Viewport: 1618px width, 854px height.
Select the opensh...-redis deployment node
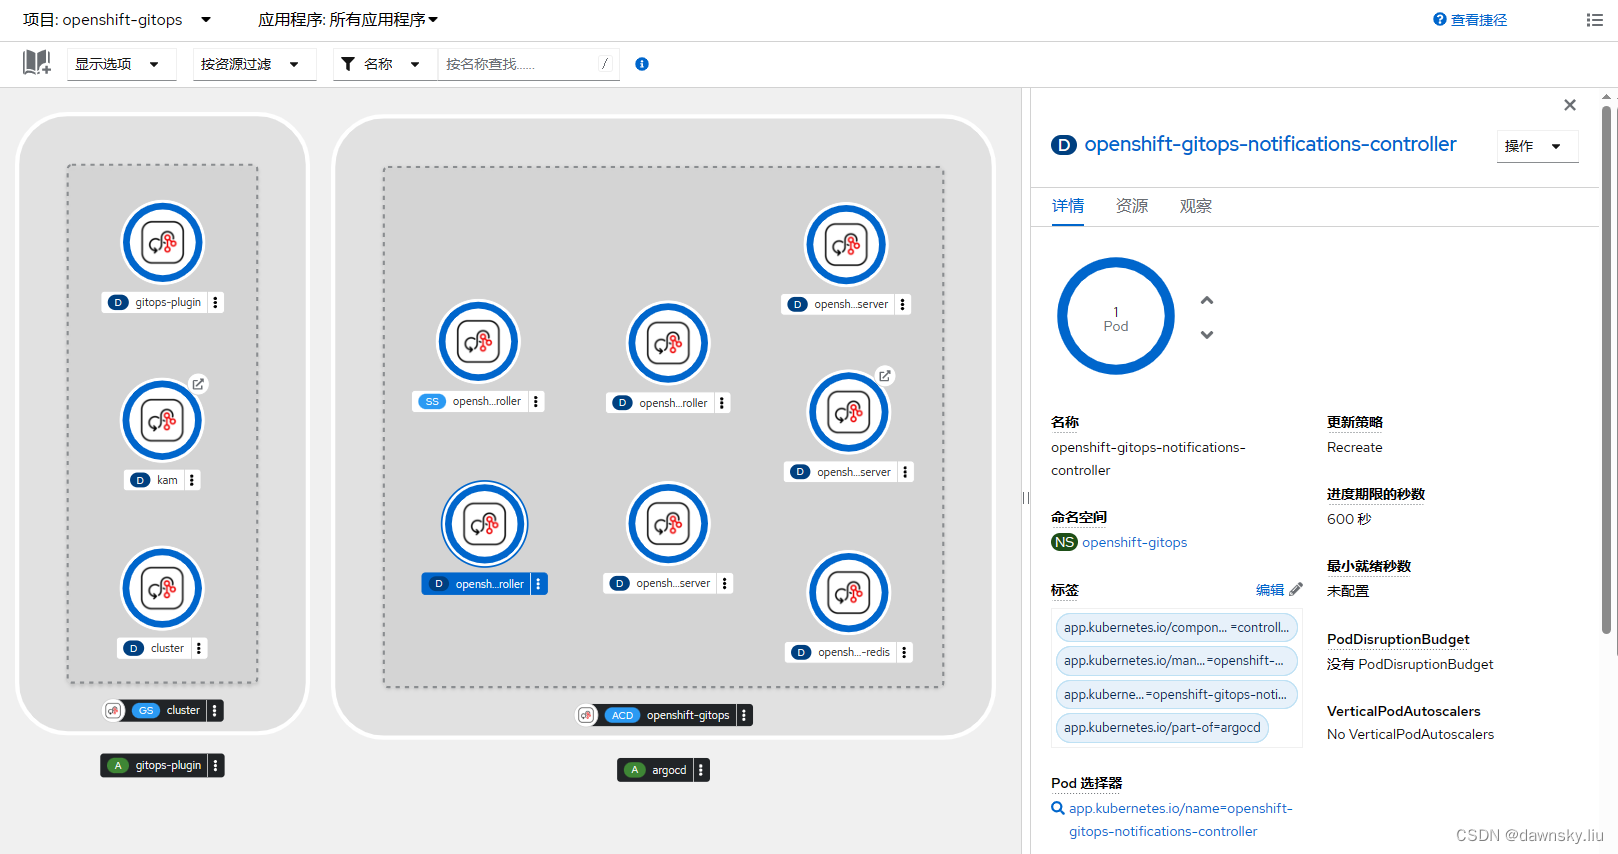coord(849,593)
